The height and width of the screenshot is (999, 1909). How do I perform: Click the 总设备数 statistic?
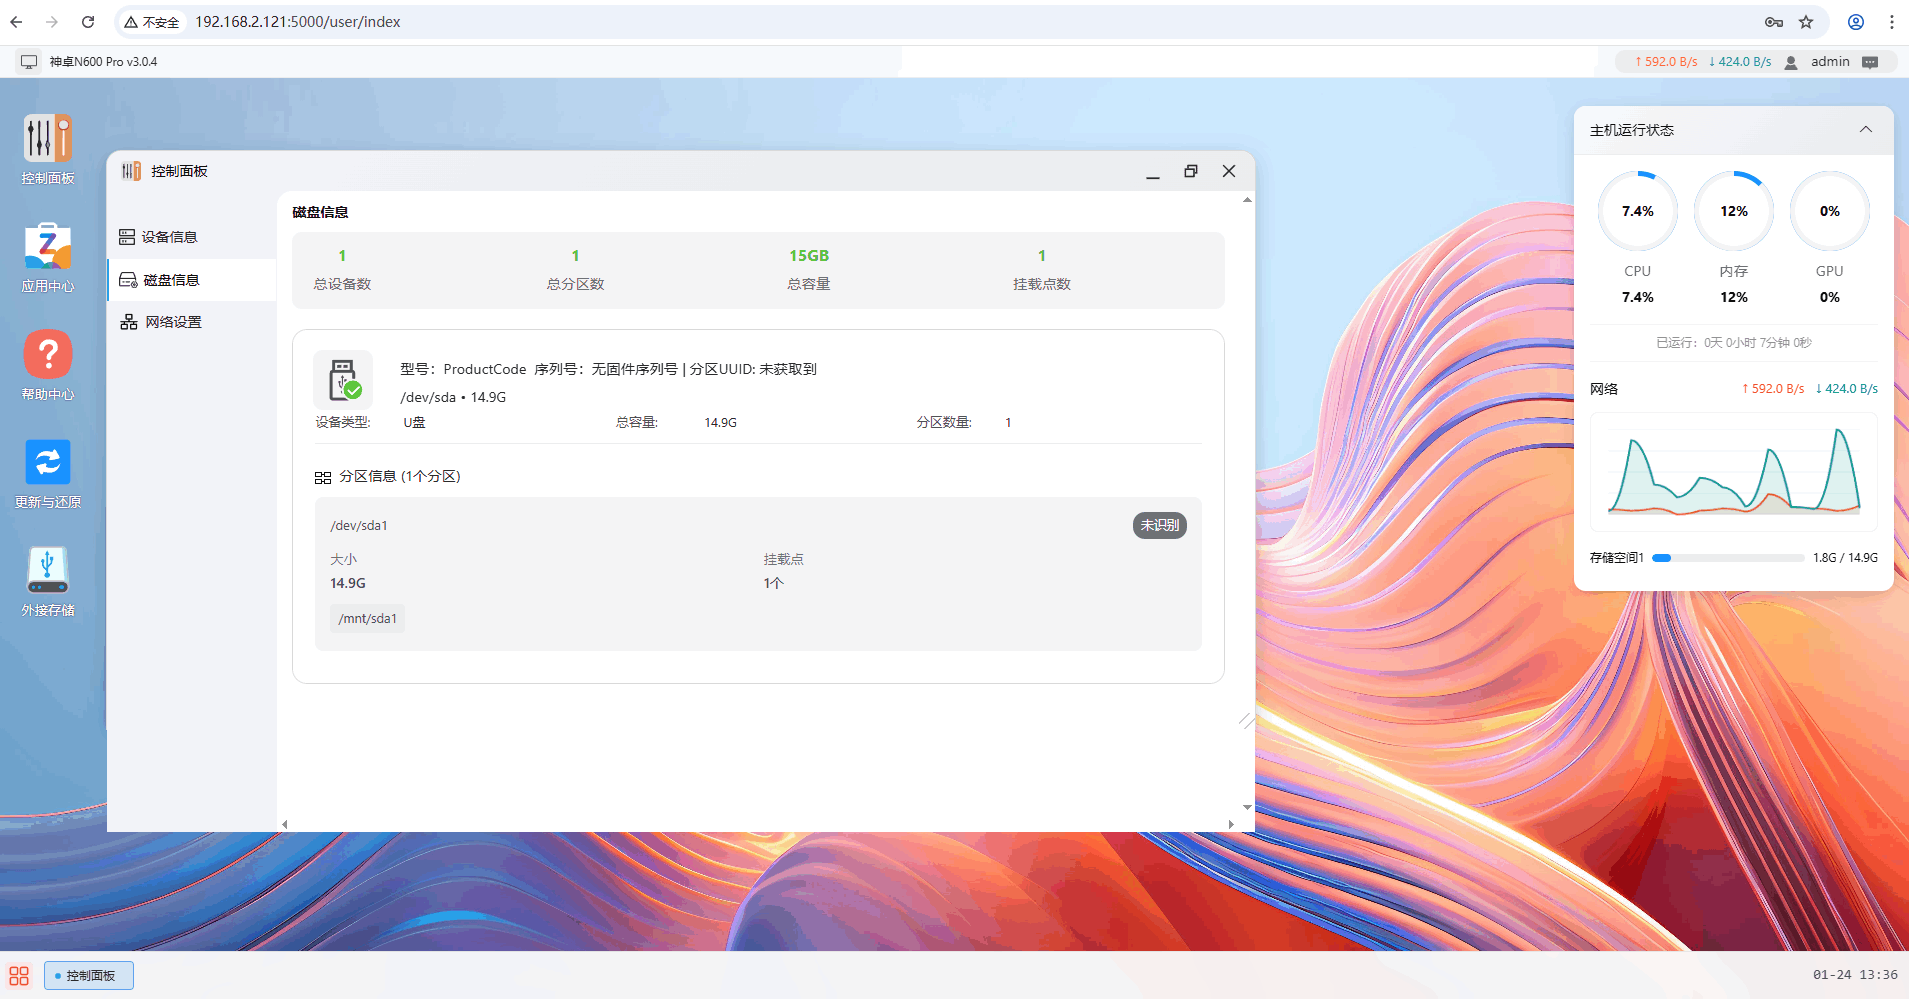342,270
